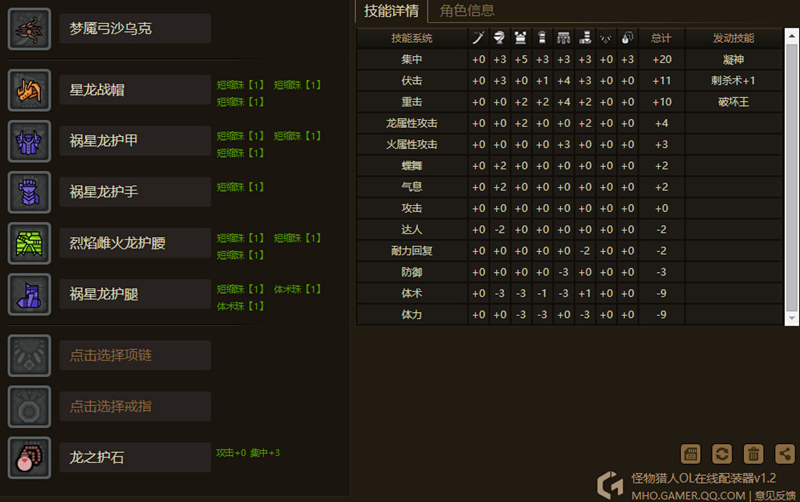Change the waist armor 烈焰雌火龙护腰
This screenshot has height=502, width=800.
coord(135,243)
